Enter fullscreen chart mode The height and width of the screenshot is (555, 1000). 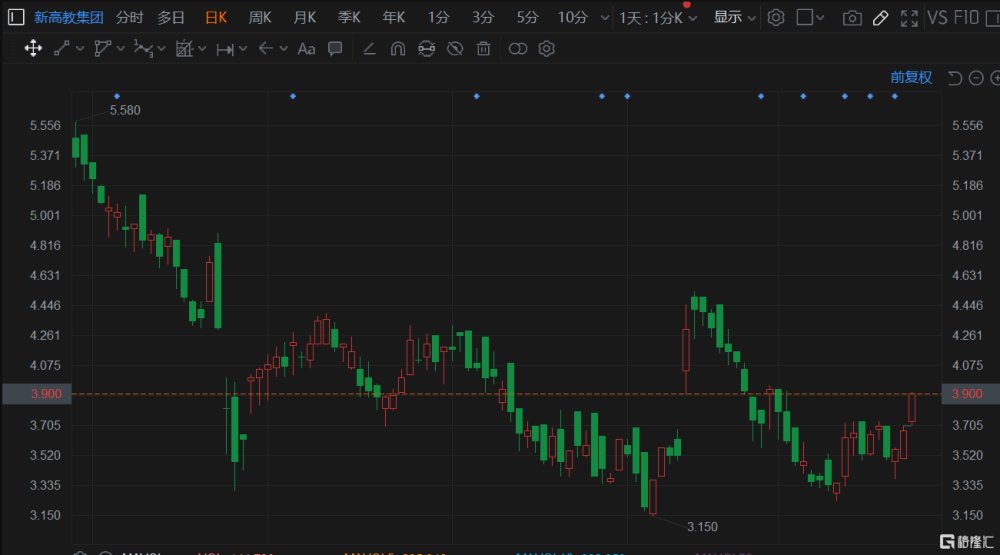pos(909,17)
